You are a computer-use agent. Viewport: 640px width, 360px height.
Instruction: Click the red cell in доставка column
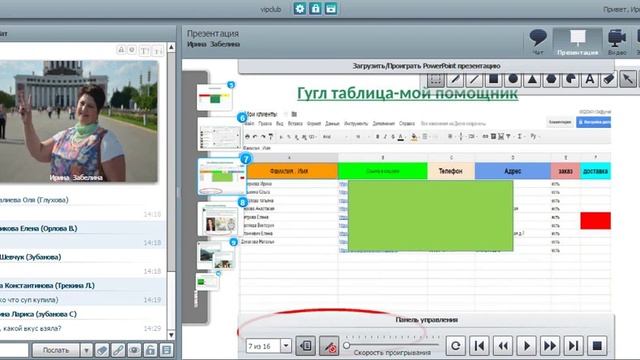pyautogui.click(x=596, y=220)
